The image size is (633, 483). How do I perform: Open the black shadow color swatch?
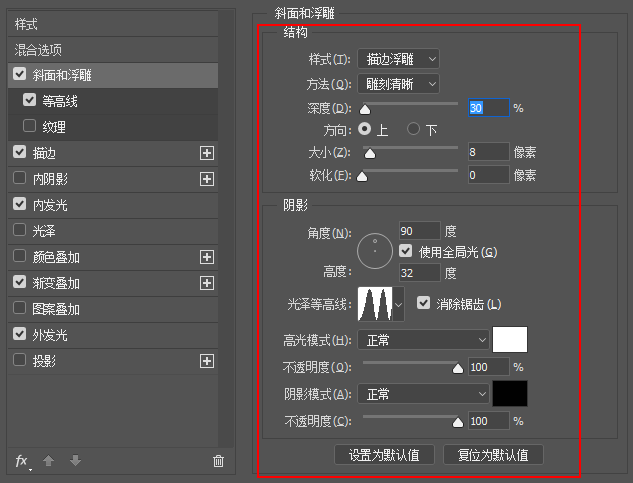coord(510,393)
